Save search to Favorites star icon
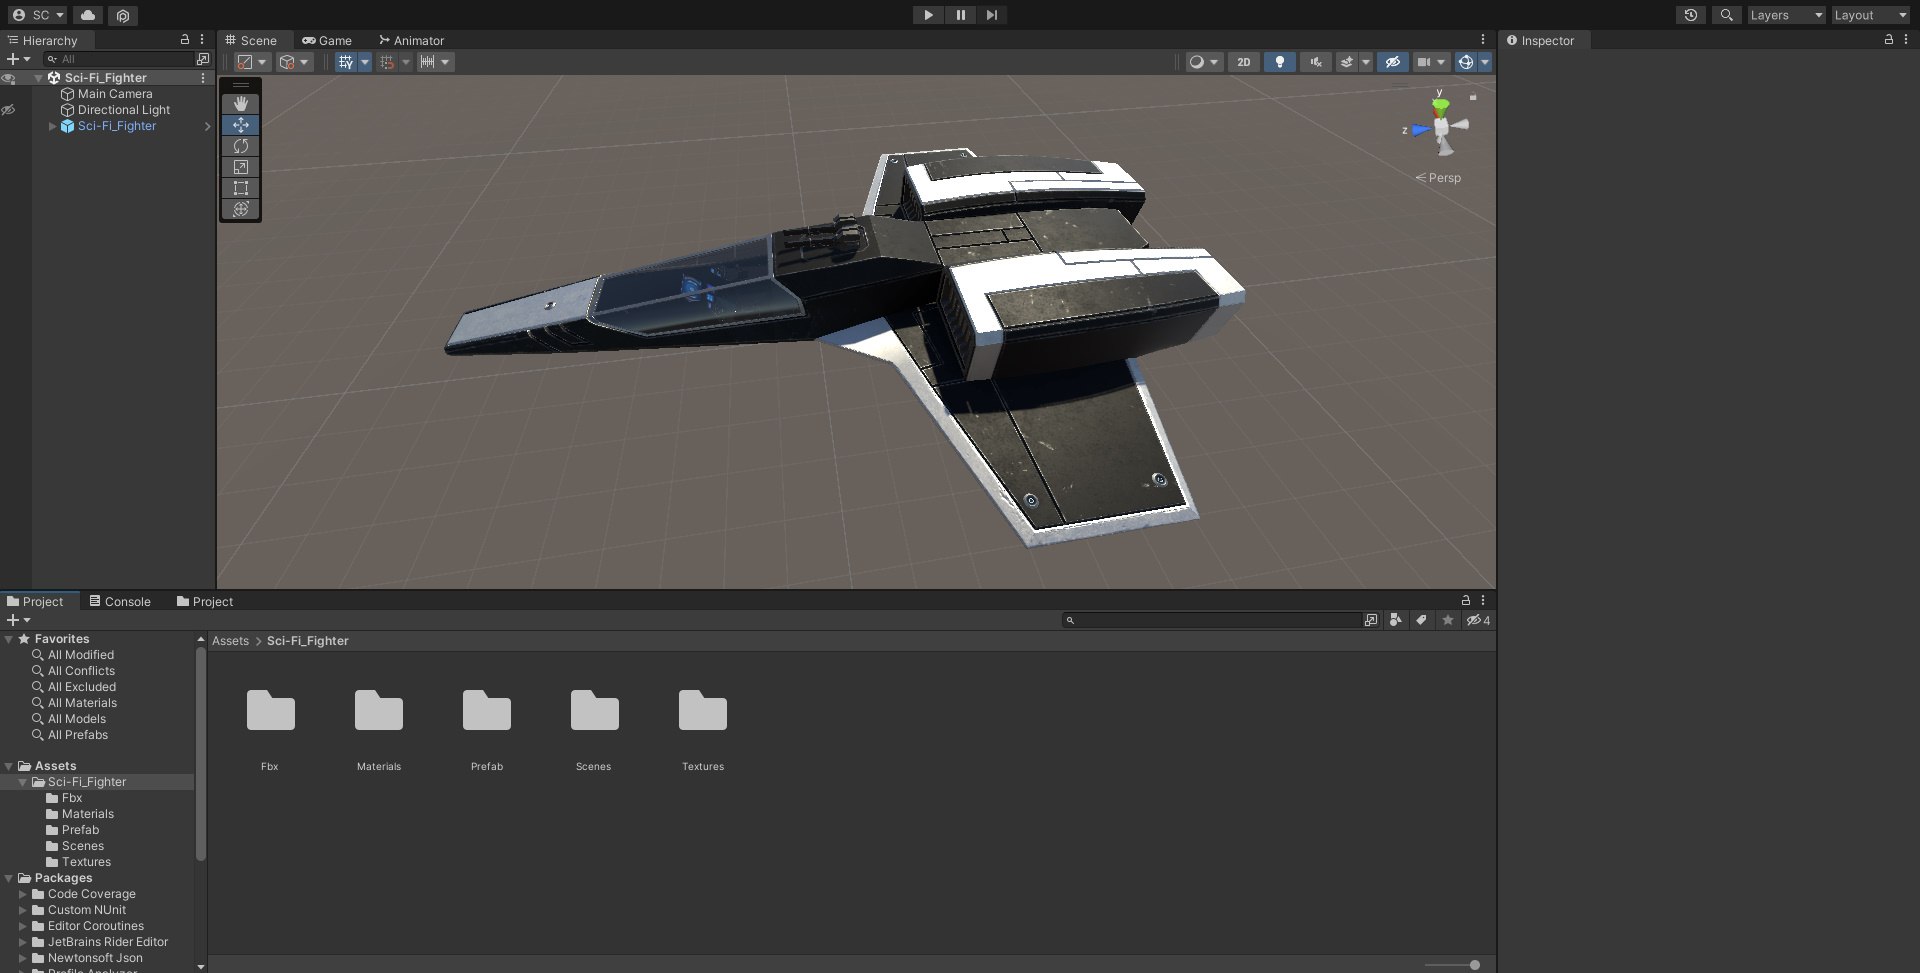This screenshot has width=1920, height=973. [x=1447, y=620]
